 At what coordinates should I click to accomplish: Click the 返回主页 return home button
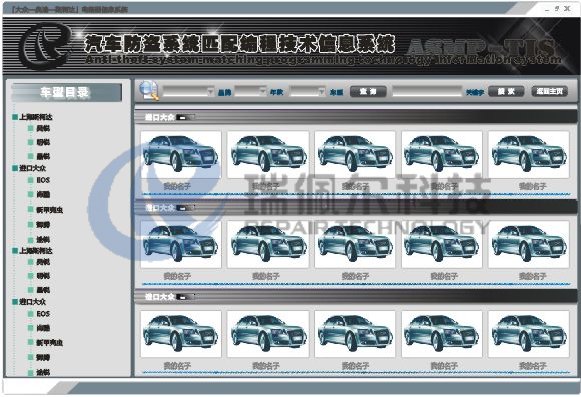(x=550, y=91)
